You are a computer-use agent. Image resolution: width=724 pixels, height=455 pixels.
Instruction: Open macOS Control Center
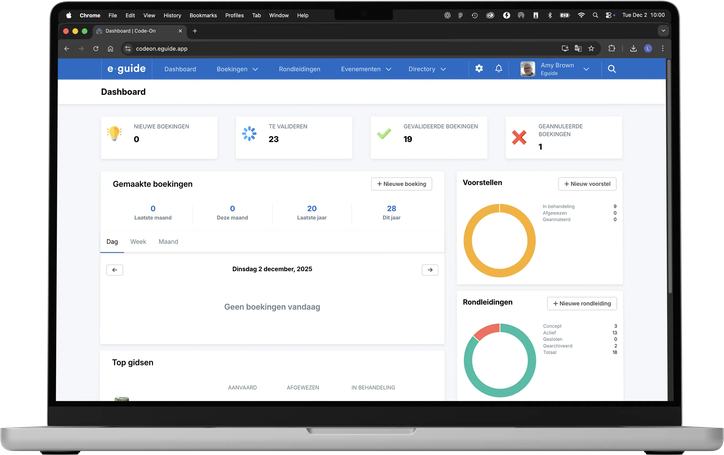click(609, 15)
